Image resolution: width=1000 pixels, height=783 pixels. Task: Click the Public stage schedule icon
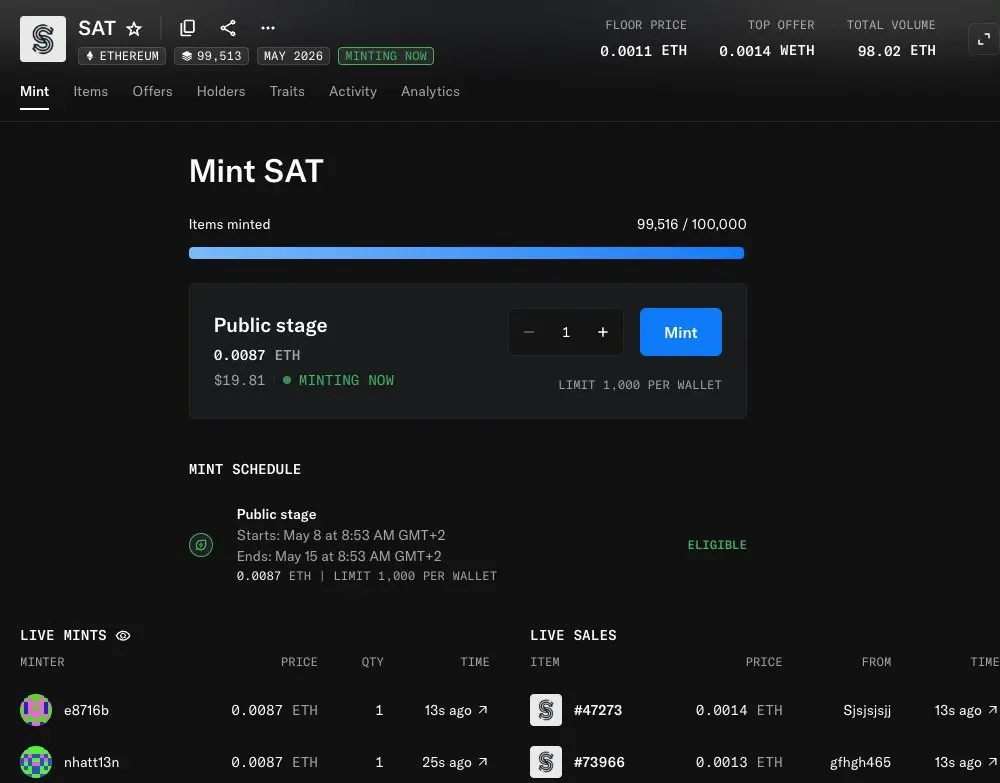(x=201, y=545)
